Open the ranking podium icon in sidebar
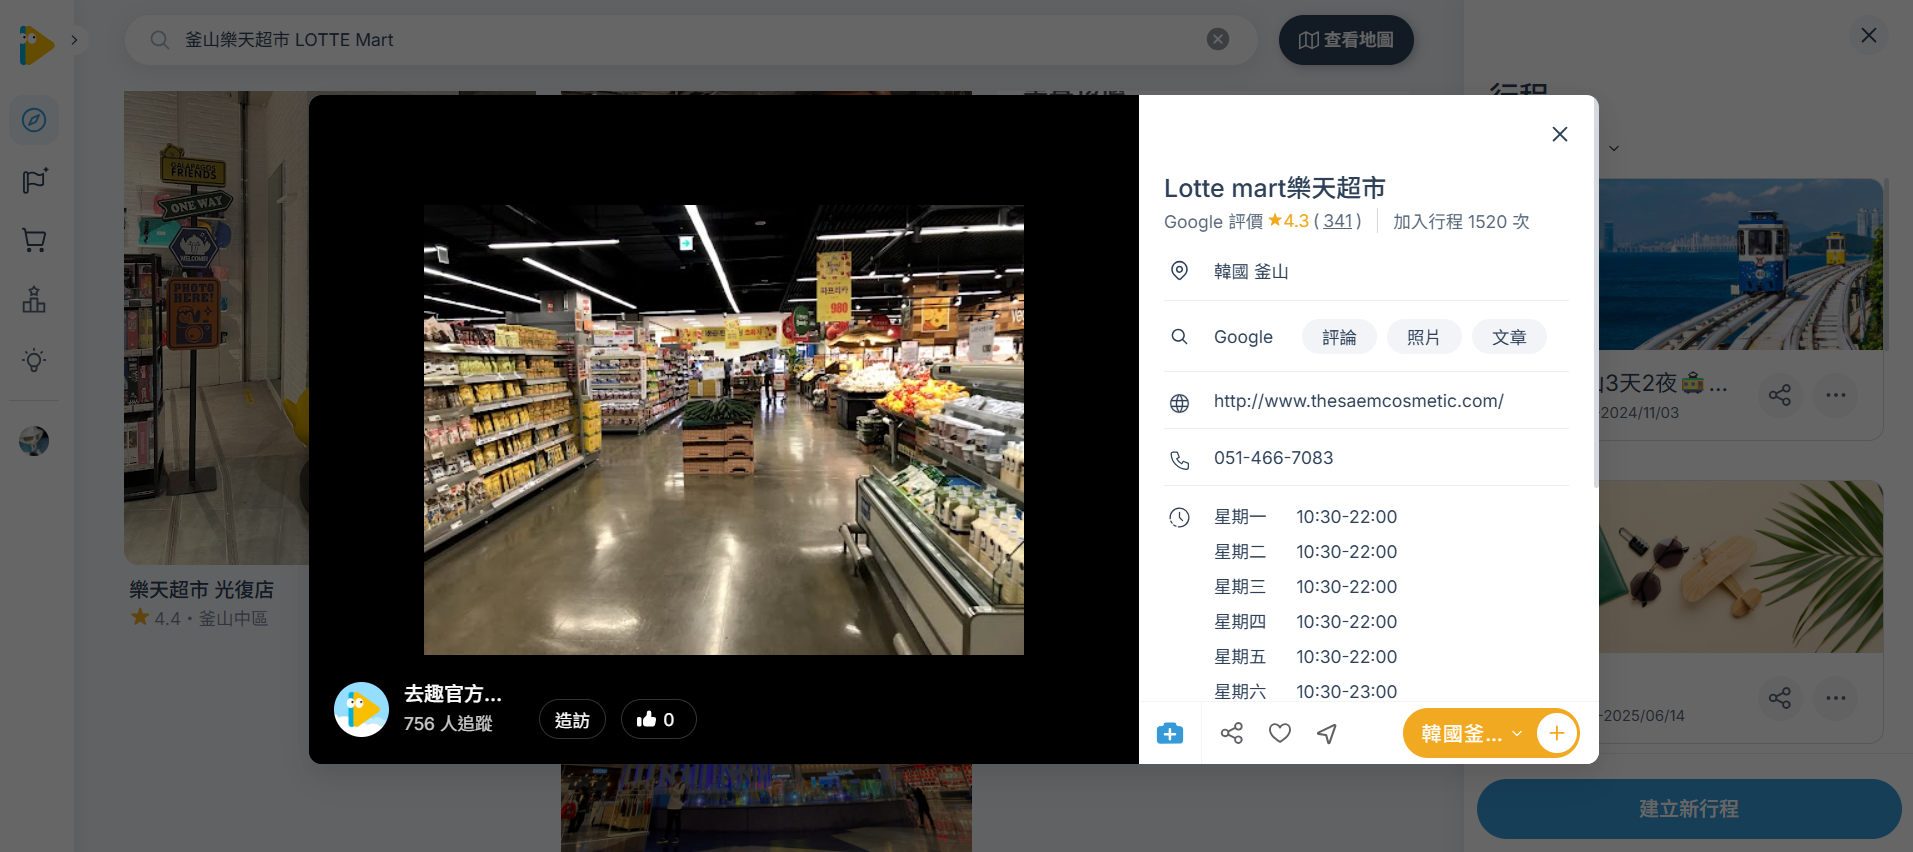This screenshot has width=1913, height=852. coord(34,300)
